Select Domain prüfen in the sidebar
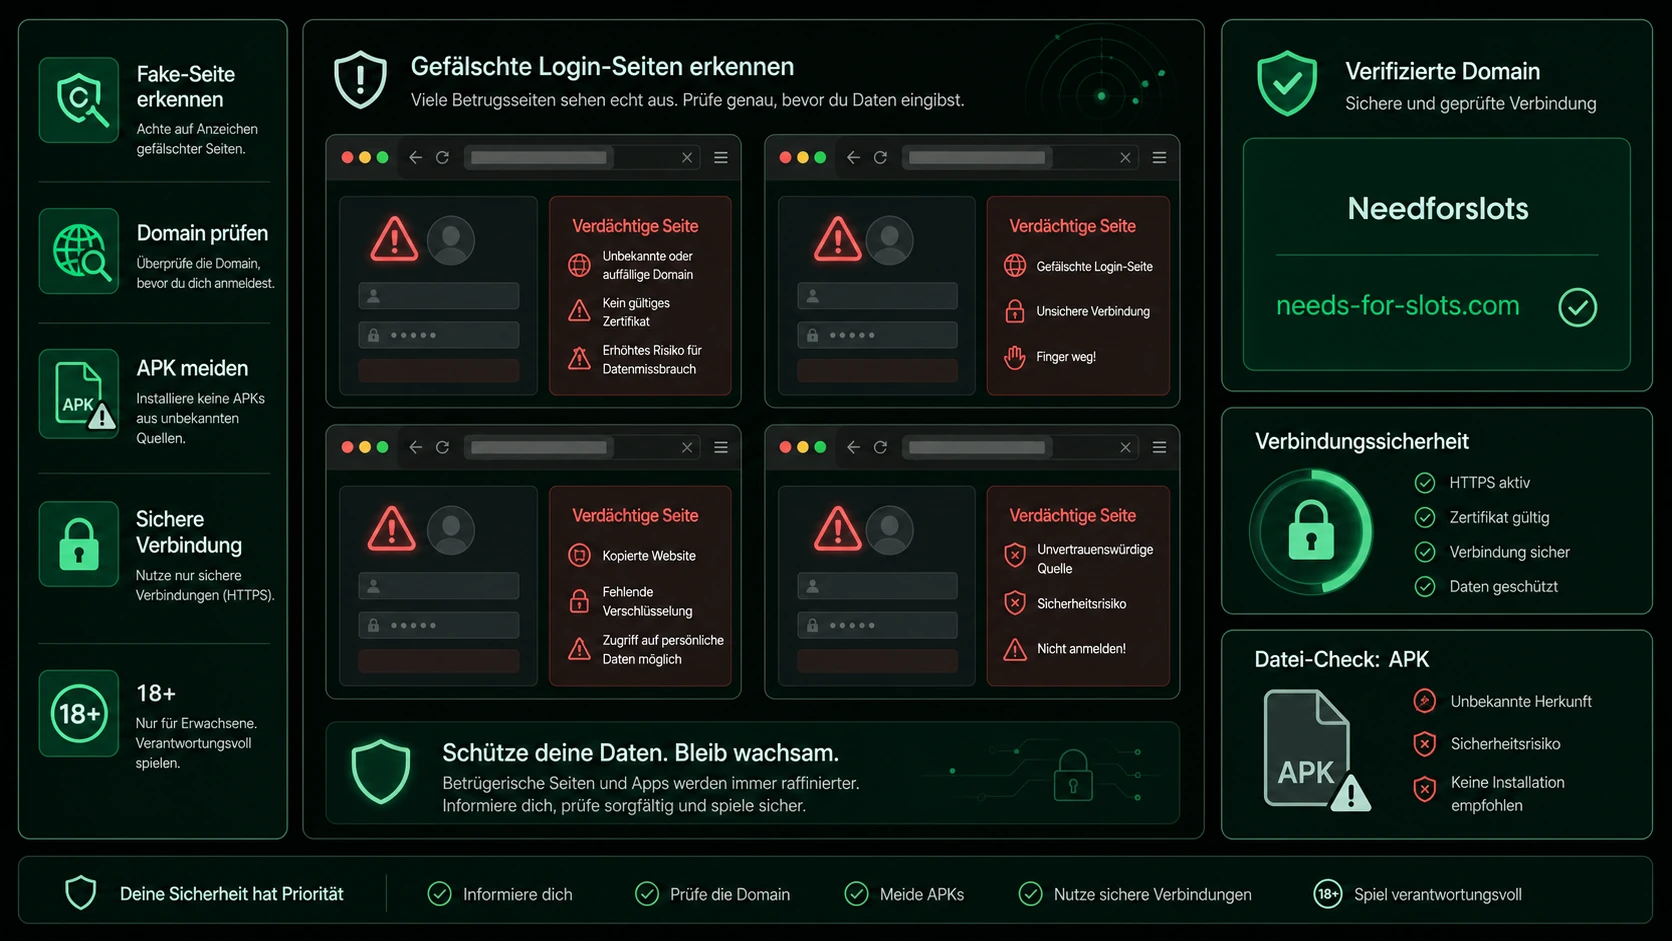Screen dimensions: 1672x941 point(202,233)
